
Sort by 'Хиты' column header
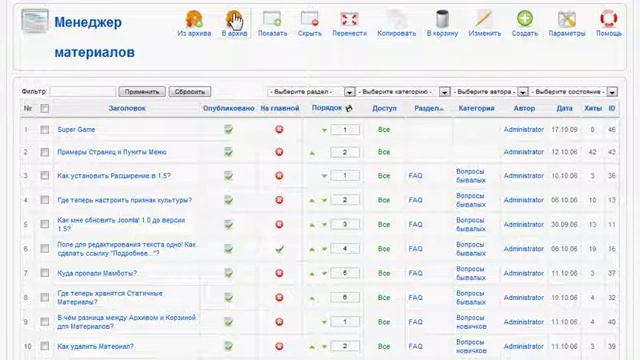pos(593,108)
